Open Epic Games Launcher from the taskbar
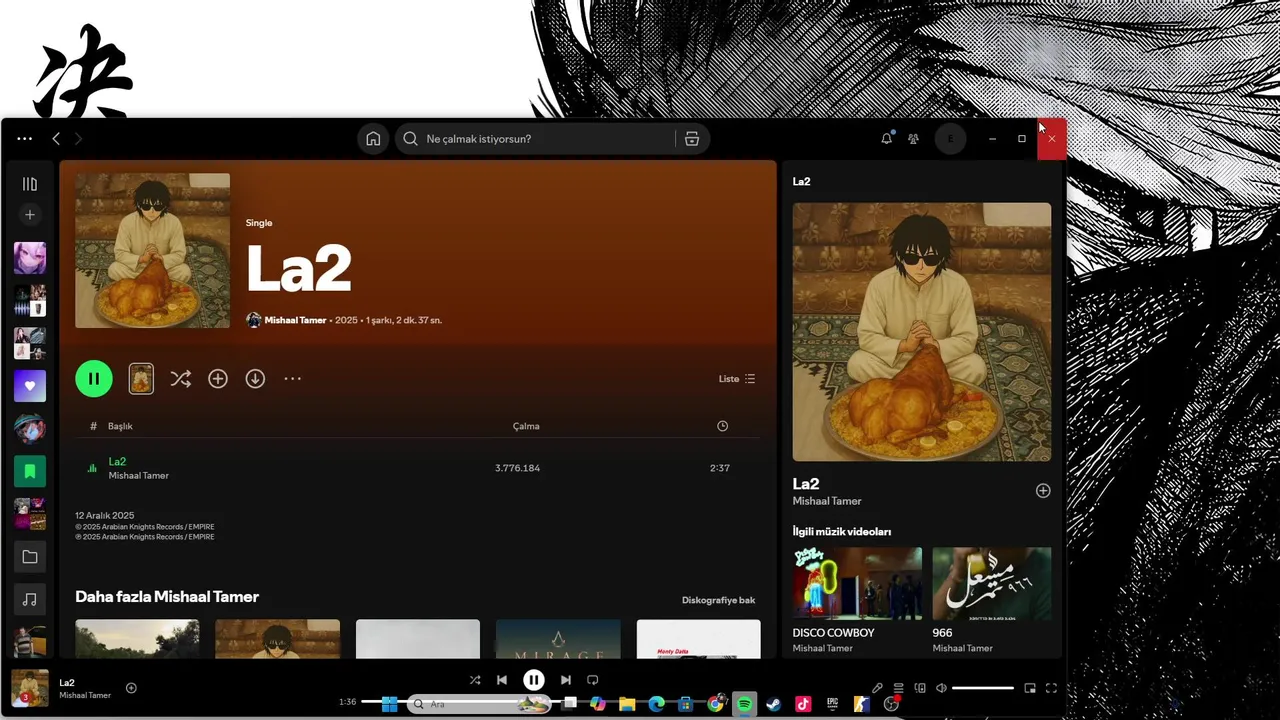Screen dimensions: 1280x720 point(832,704)
